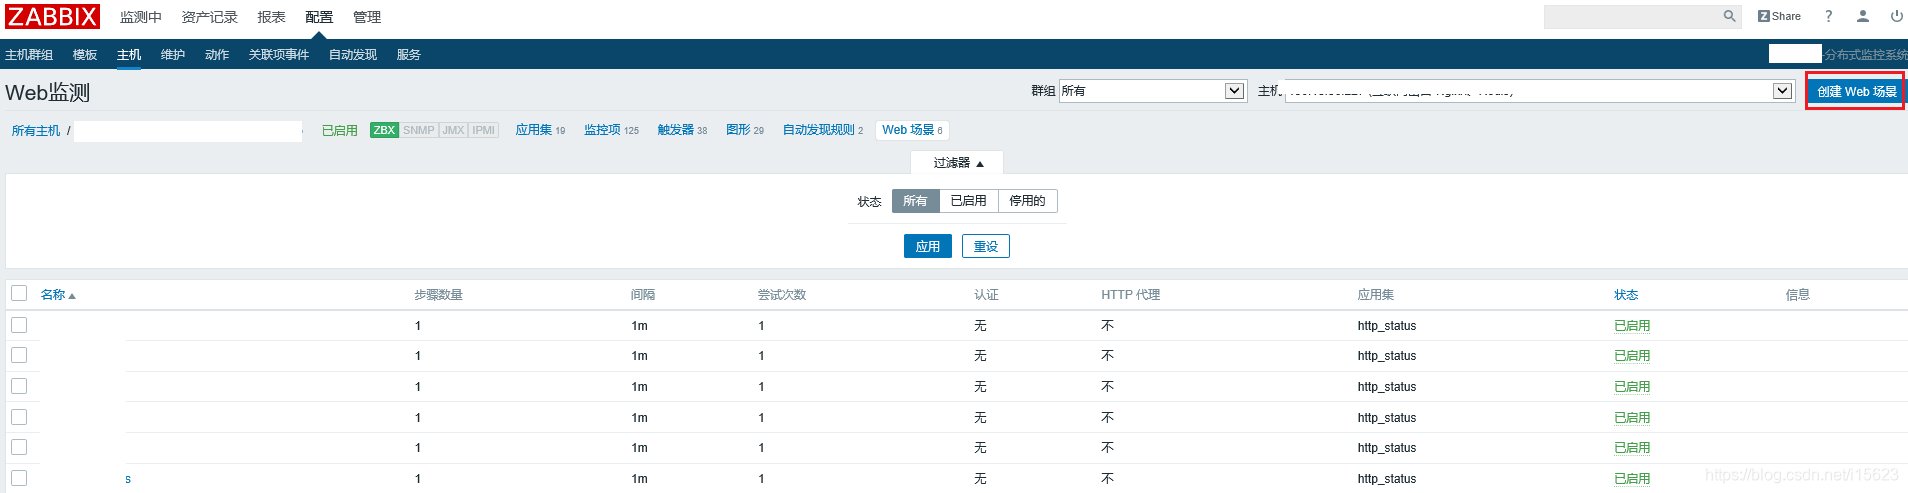This screenshot has height=493, width=1908.
Task: Open 资产记录 top menu
Action: point(209,17)
